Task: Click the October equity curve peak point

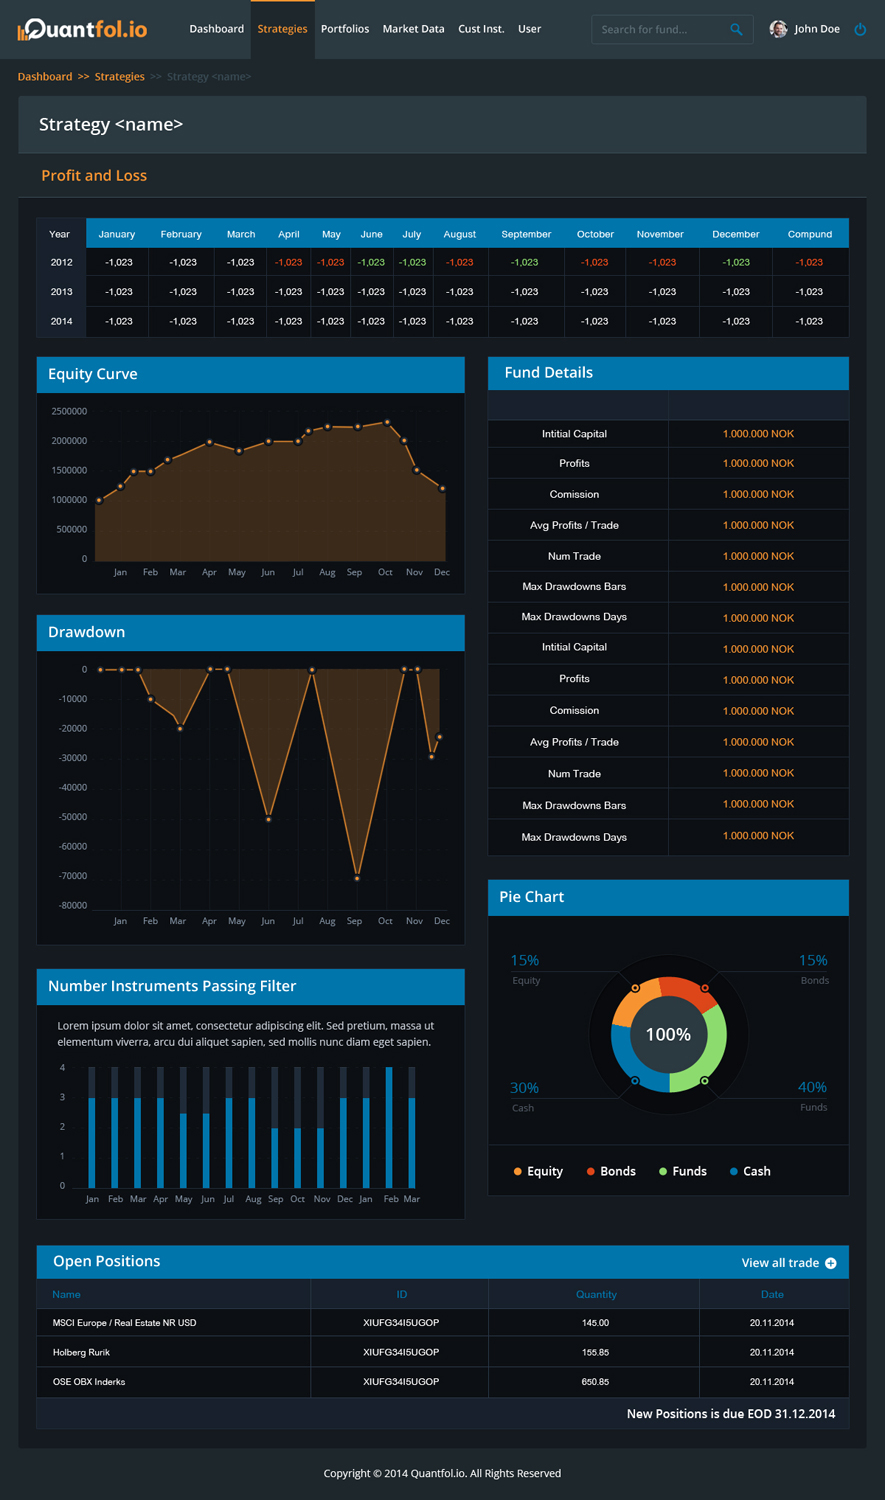Action: coord(387,422)
